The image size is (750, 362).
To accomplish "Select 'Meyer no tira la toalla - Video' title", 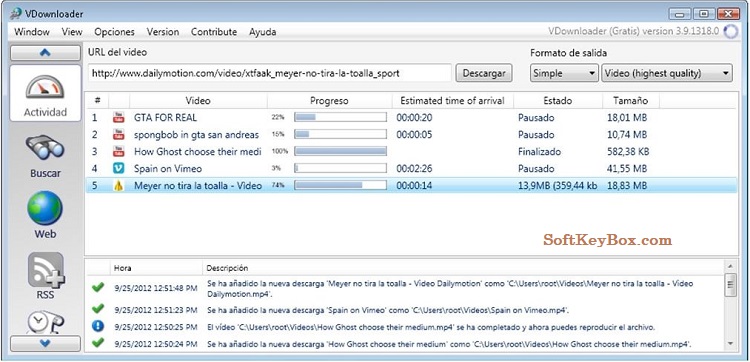I will point(198,186).
